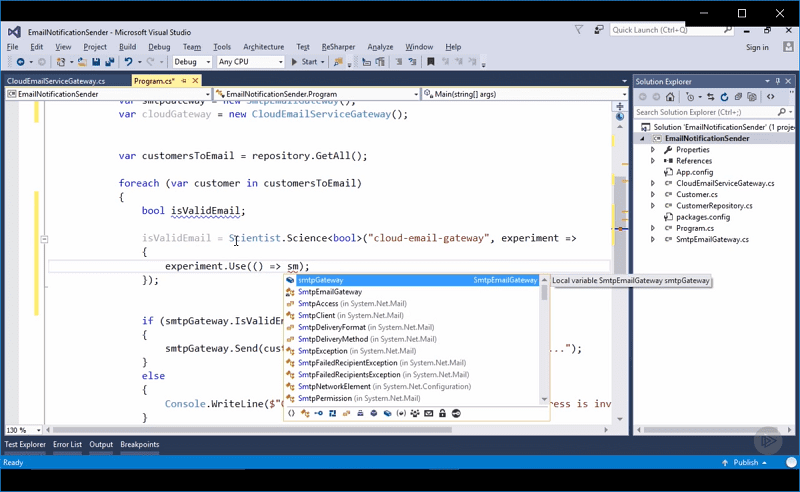Image resolution: width=800 pixels, height=492 pixels.
Task: Open the Start button dropdown arrow
Action: click(322, 62)
